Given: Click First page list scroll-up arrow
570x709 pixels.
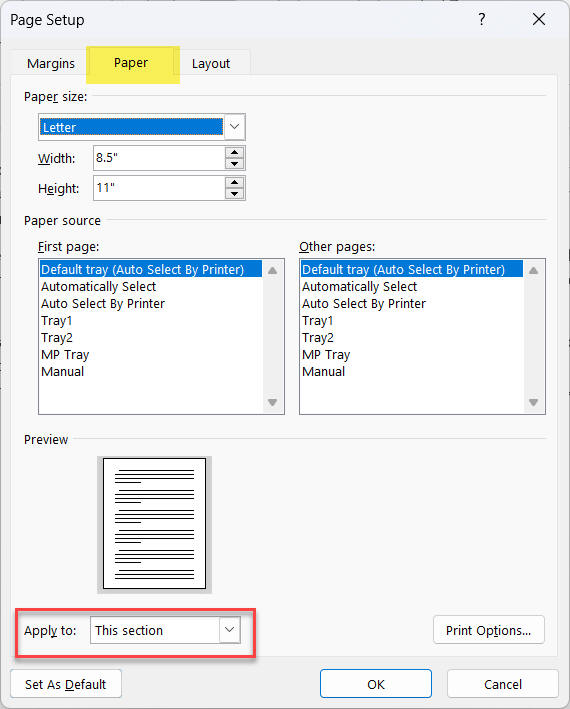Looking at the screenshot, I should point(272,271).
